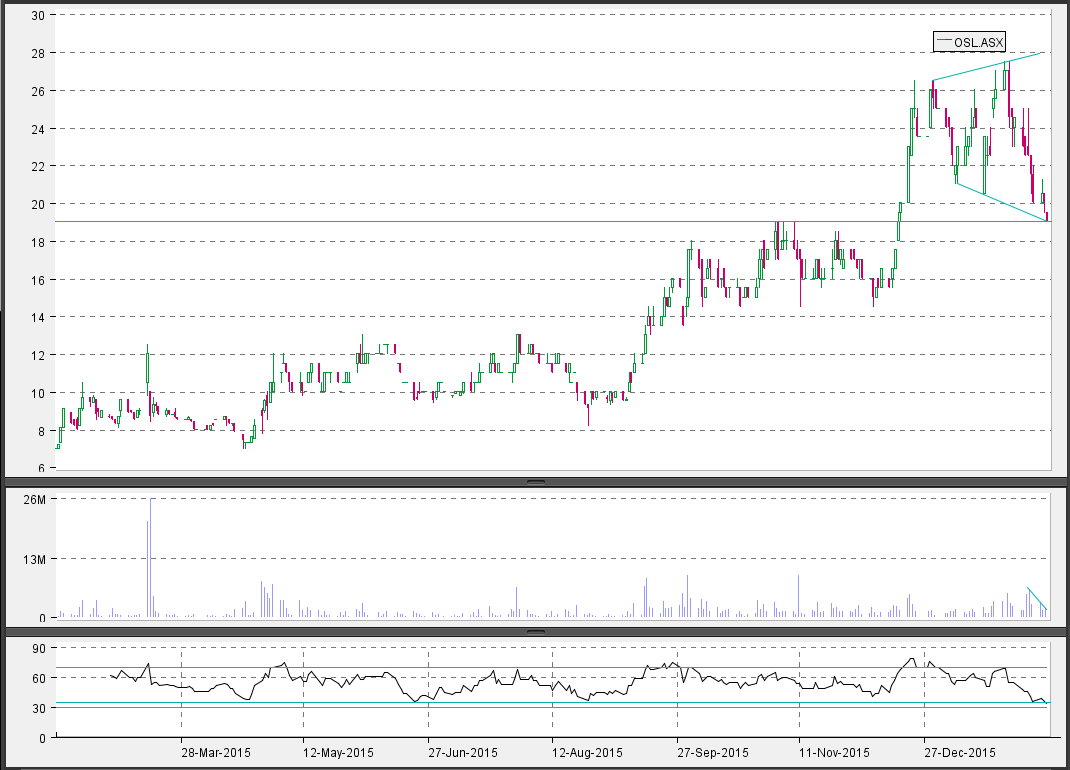Select the 11-Nov-2015 date label
Screen dimensions: 1070x770
834,753
